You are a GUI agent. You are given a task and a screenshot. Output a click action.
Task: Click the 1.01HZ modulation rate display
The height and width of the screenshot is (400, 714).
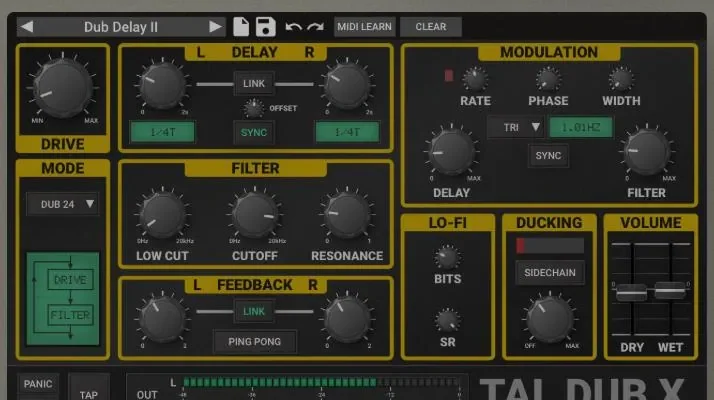click(x=579, y=127)
